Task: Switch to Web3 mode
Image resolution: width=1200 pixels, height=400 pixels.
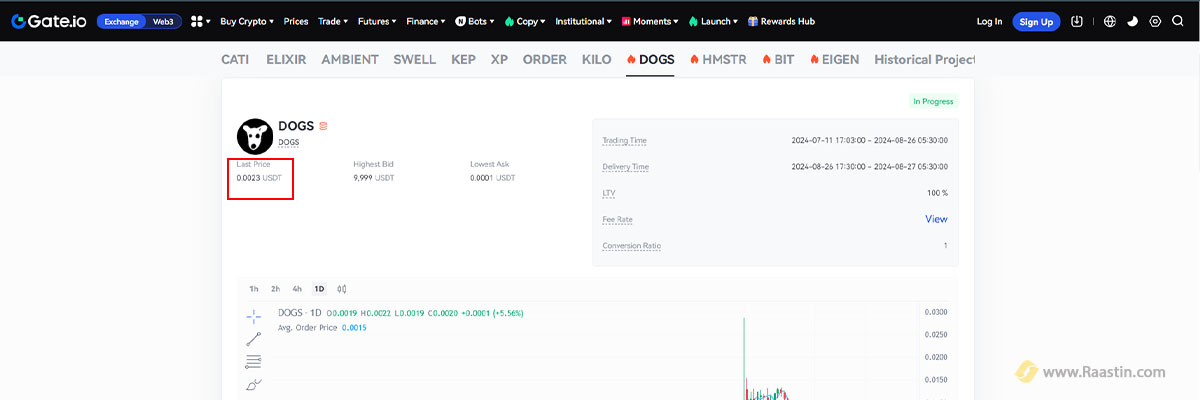Action: pos(163,21)
